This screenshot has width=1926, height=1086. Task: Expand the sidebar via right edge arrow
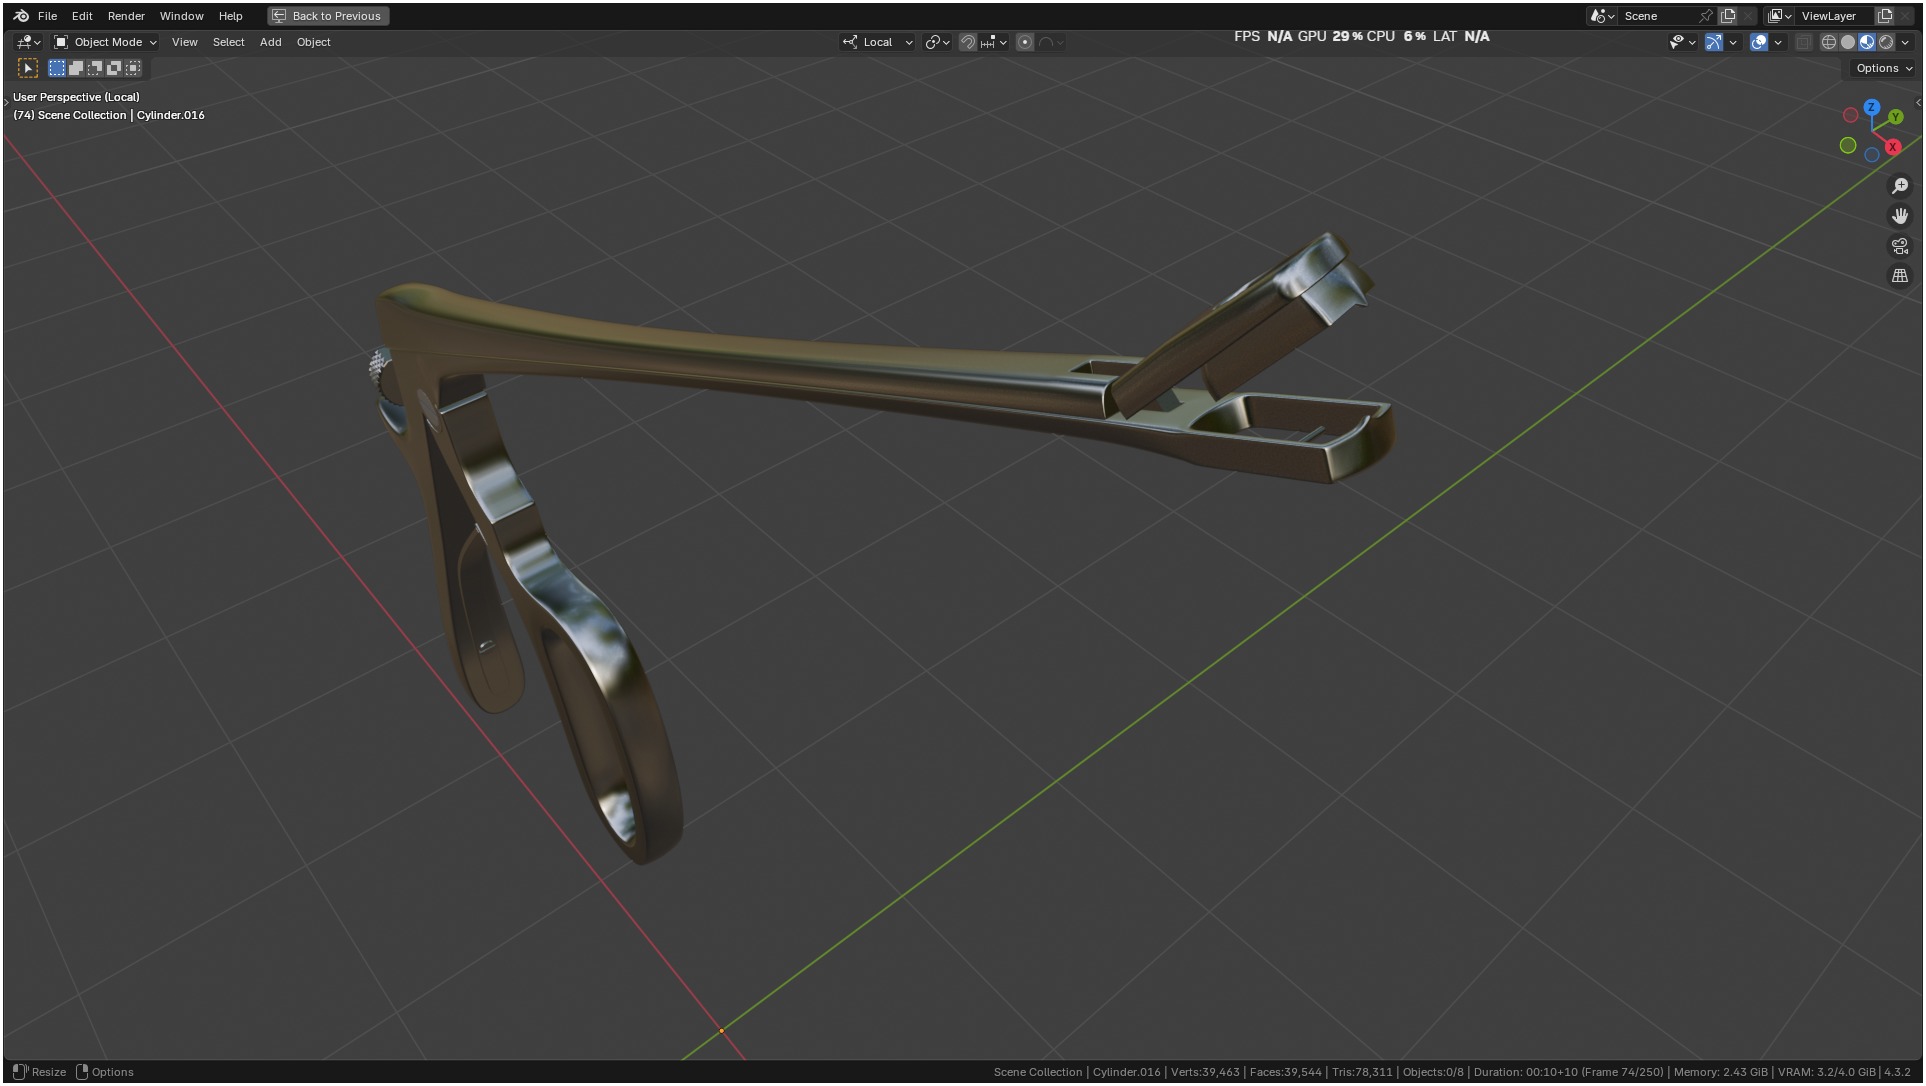tap(1918, 102)
